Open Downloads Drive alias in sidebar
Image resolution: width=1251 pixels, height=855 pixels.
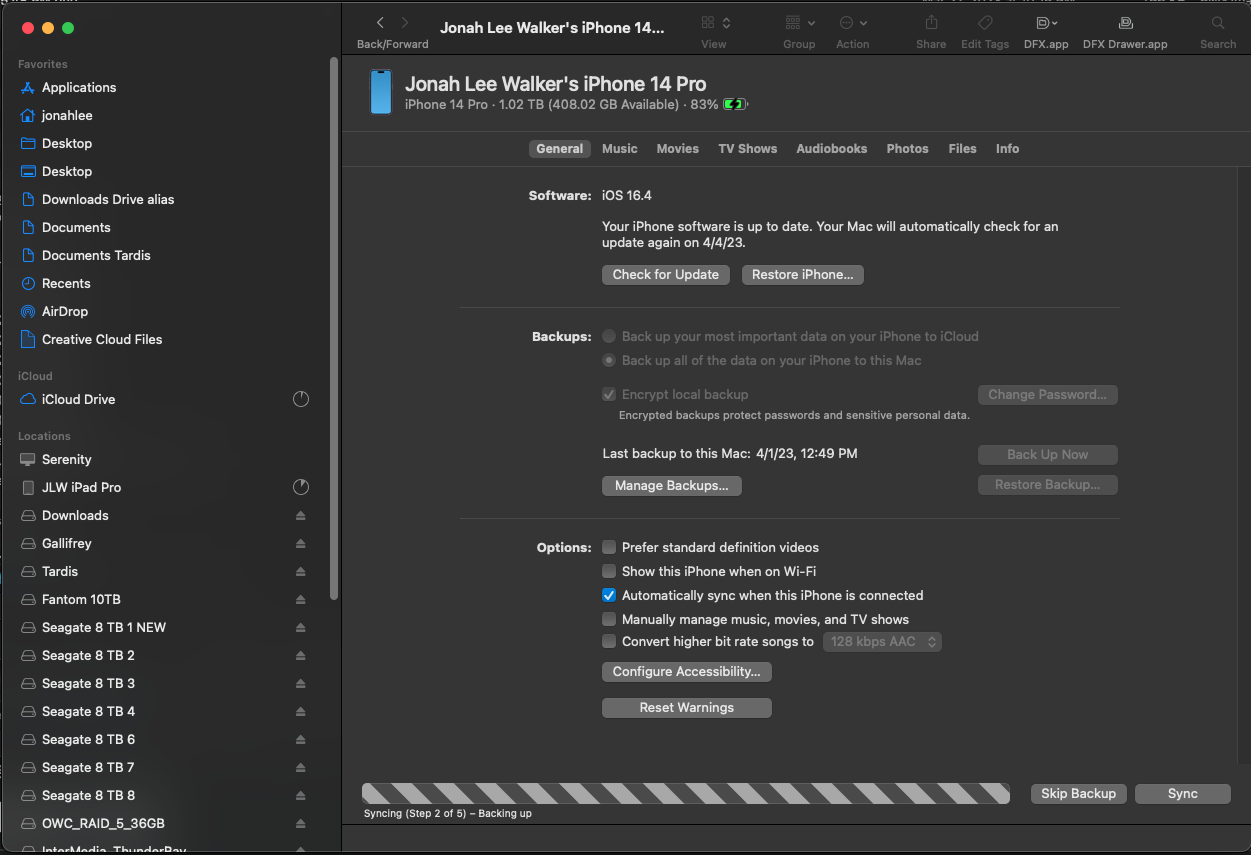tap(108, 199)
